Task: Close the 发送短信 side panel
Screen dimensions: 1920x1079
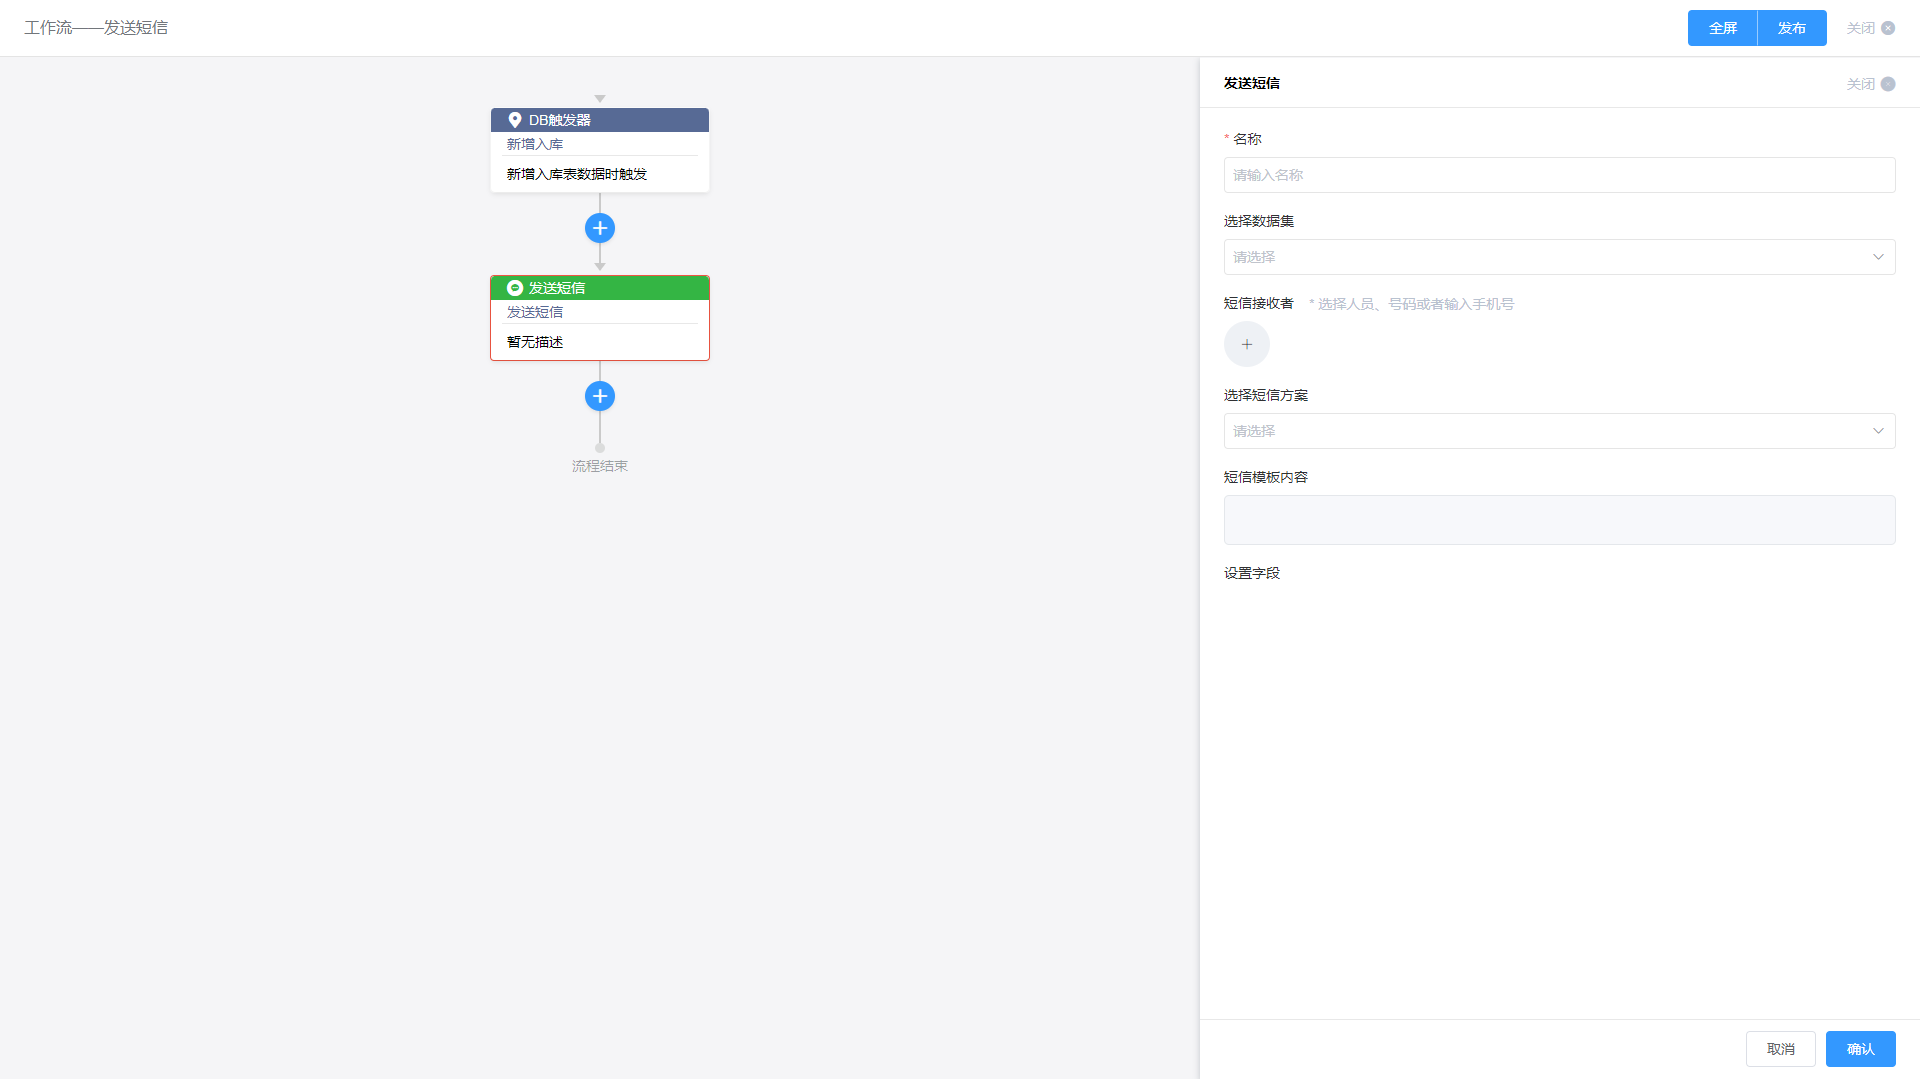Action: 1870,84
